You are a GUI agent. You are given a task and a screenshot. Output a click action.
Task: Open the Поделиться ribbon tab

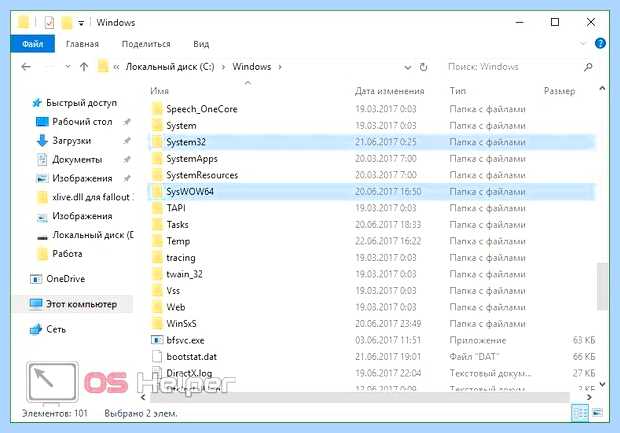[x=146, y=44]
